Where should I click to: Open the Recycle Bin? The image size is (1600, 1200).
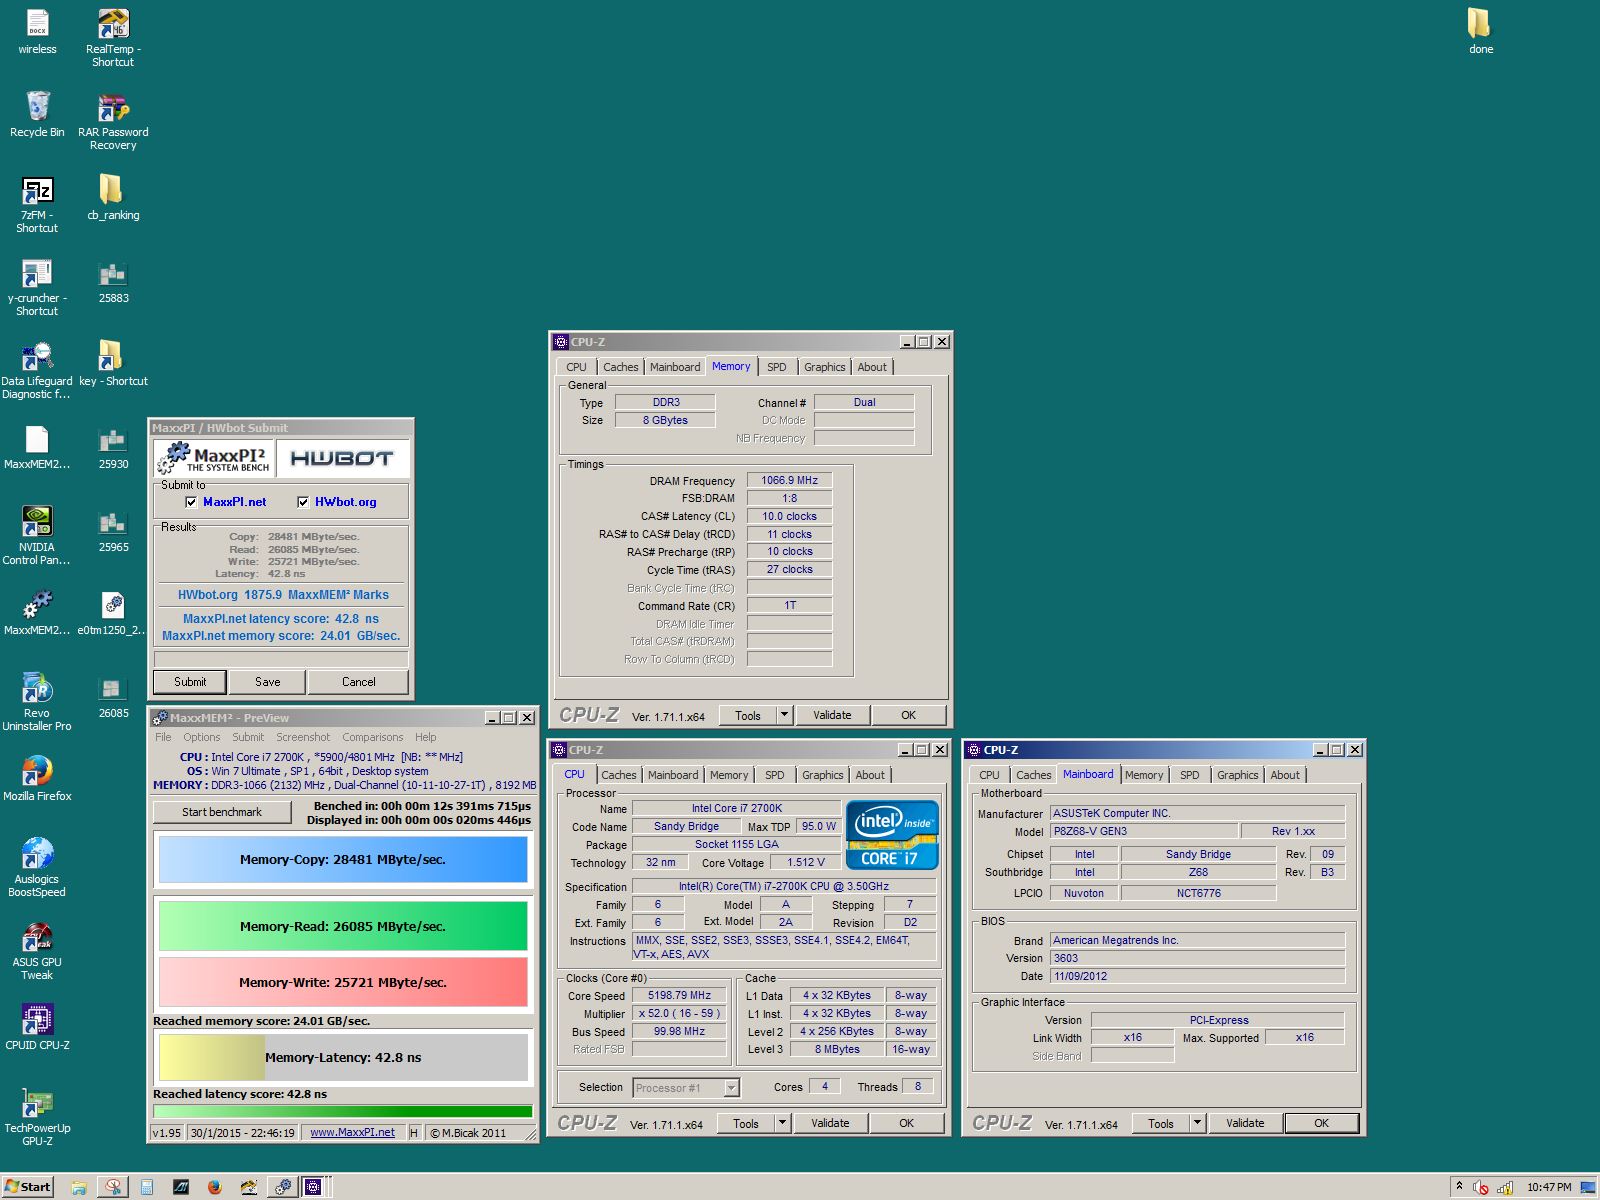coord(37,114)
